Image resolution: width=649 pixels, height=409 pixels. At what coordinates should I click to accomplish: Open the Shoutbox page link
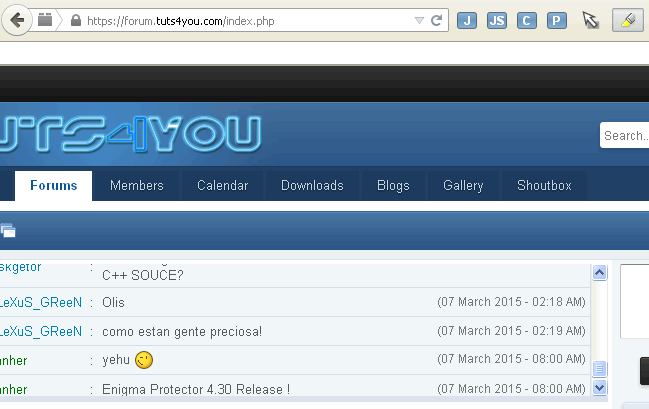click(544, 185)
